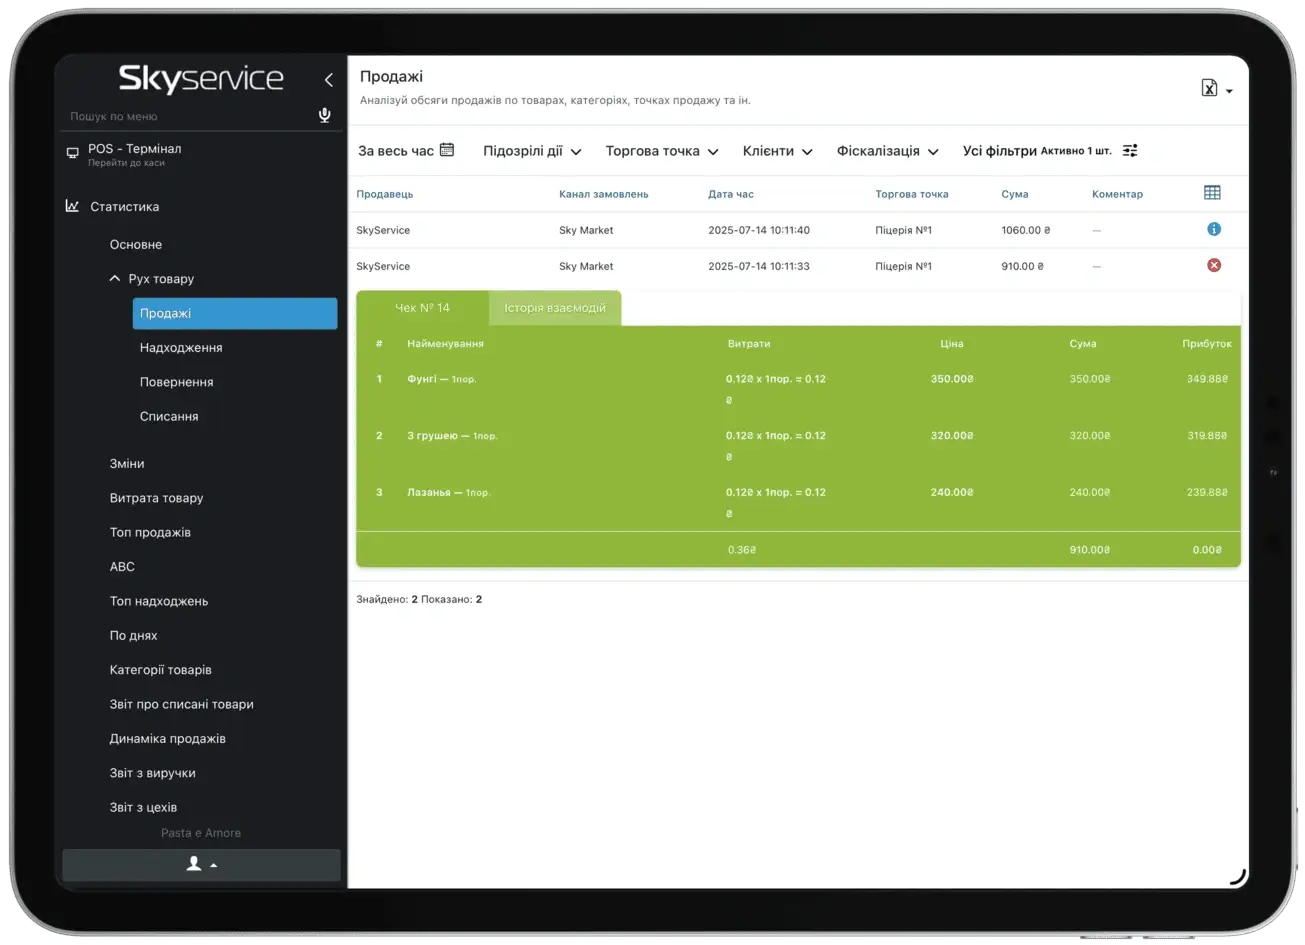Viewport: 1305px width, 945px height.
Task: Open Надходження in the sidebar menu
Action: (x=181, y=348)
